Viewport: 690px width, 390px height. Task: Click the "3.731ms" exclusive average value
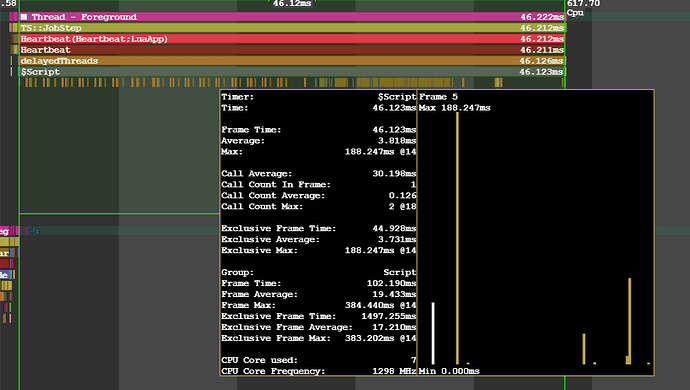click(396, 239)
